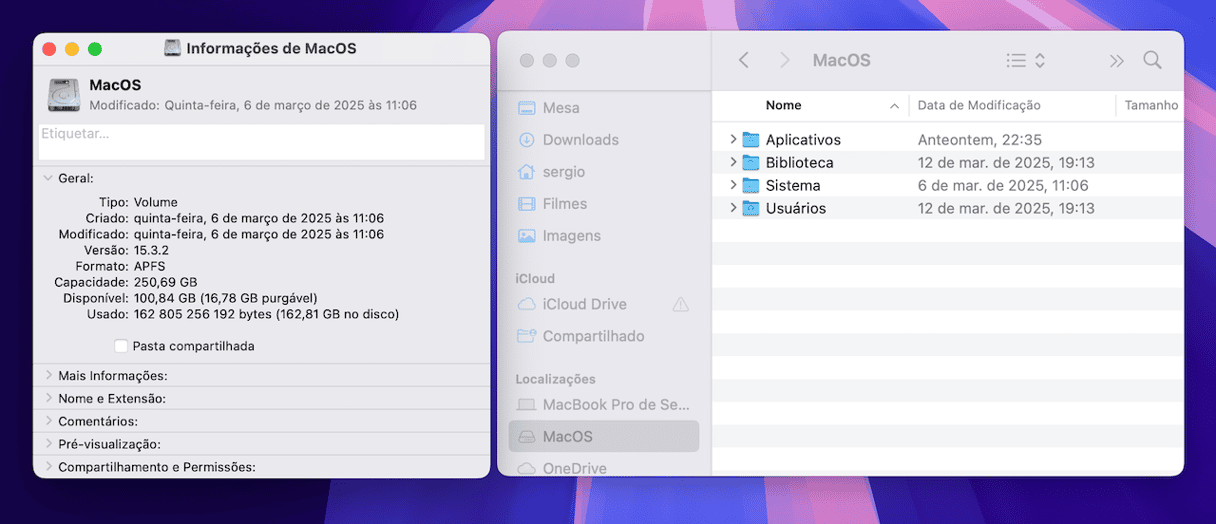This screenshot has height=524, width=1216.
Task: Sort by Tamanho column header
Action: pyautogui.click(x=1151, y=105)
